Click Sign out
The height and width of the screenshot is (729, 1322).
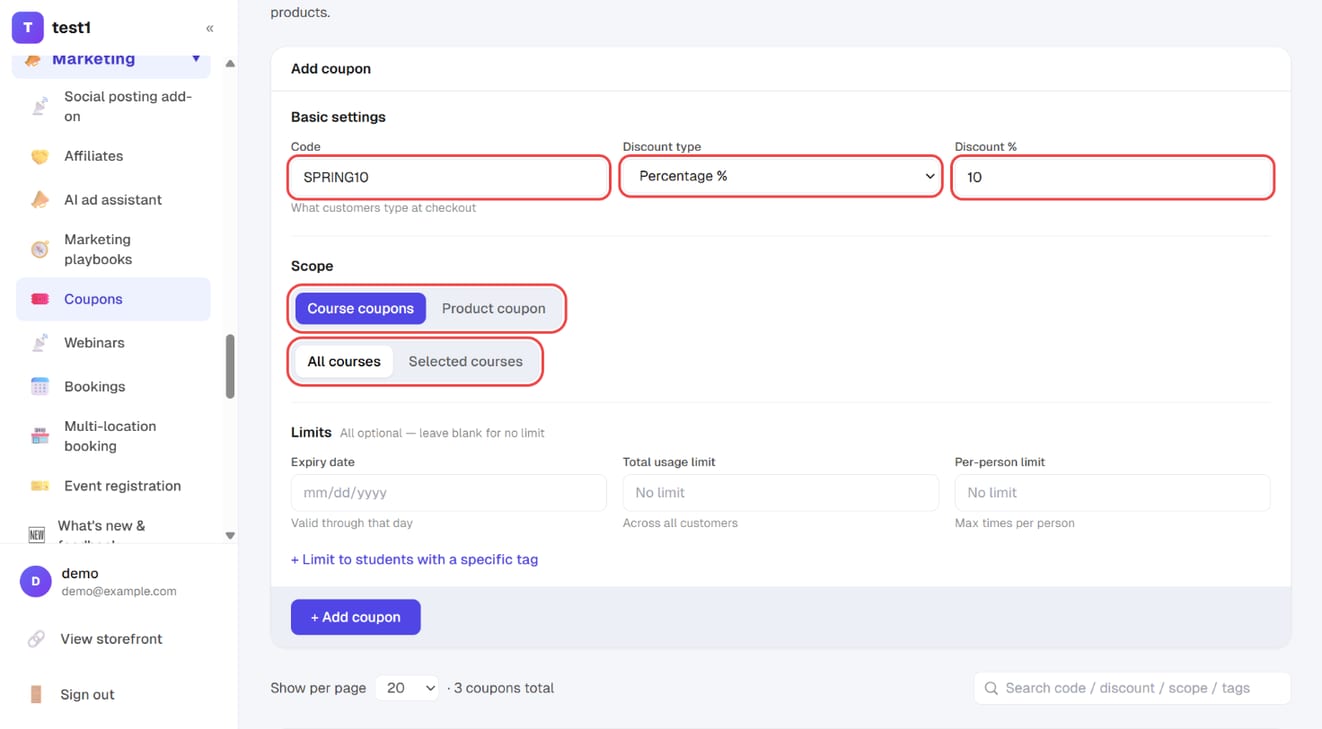click(x=87, y=694)
